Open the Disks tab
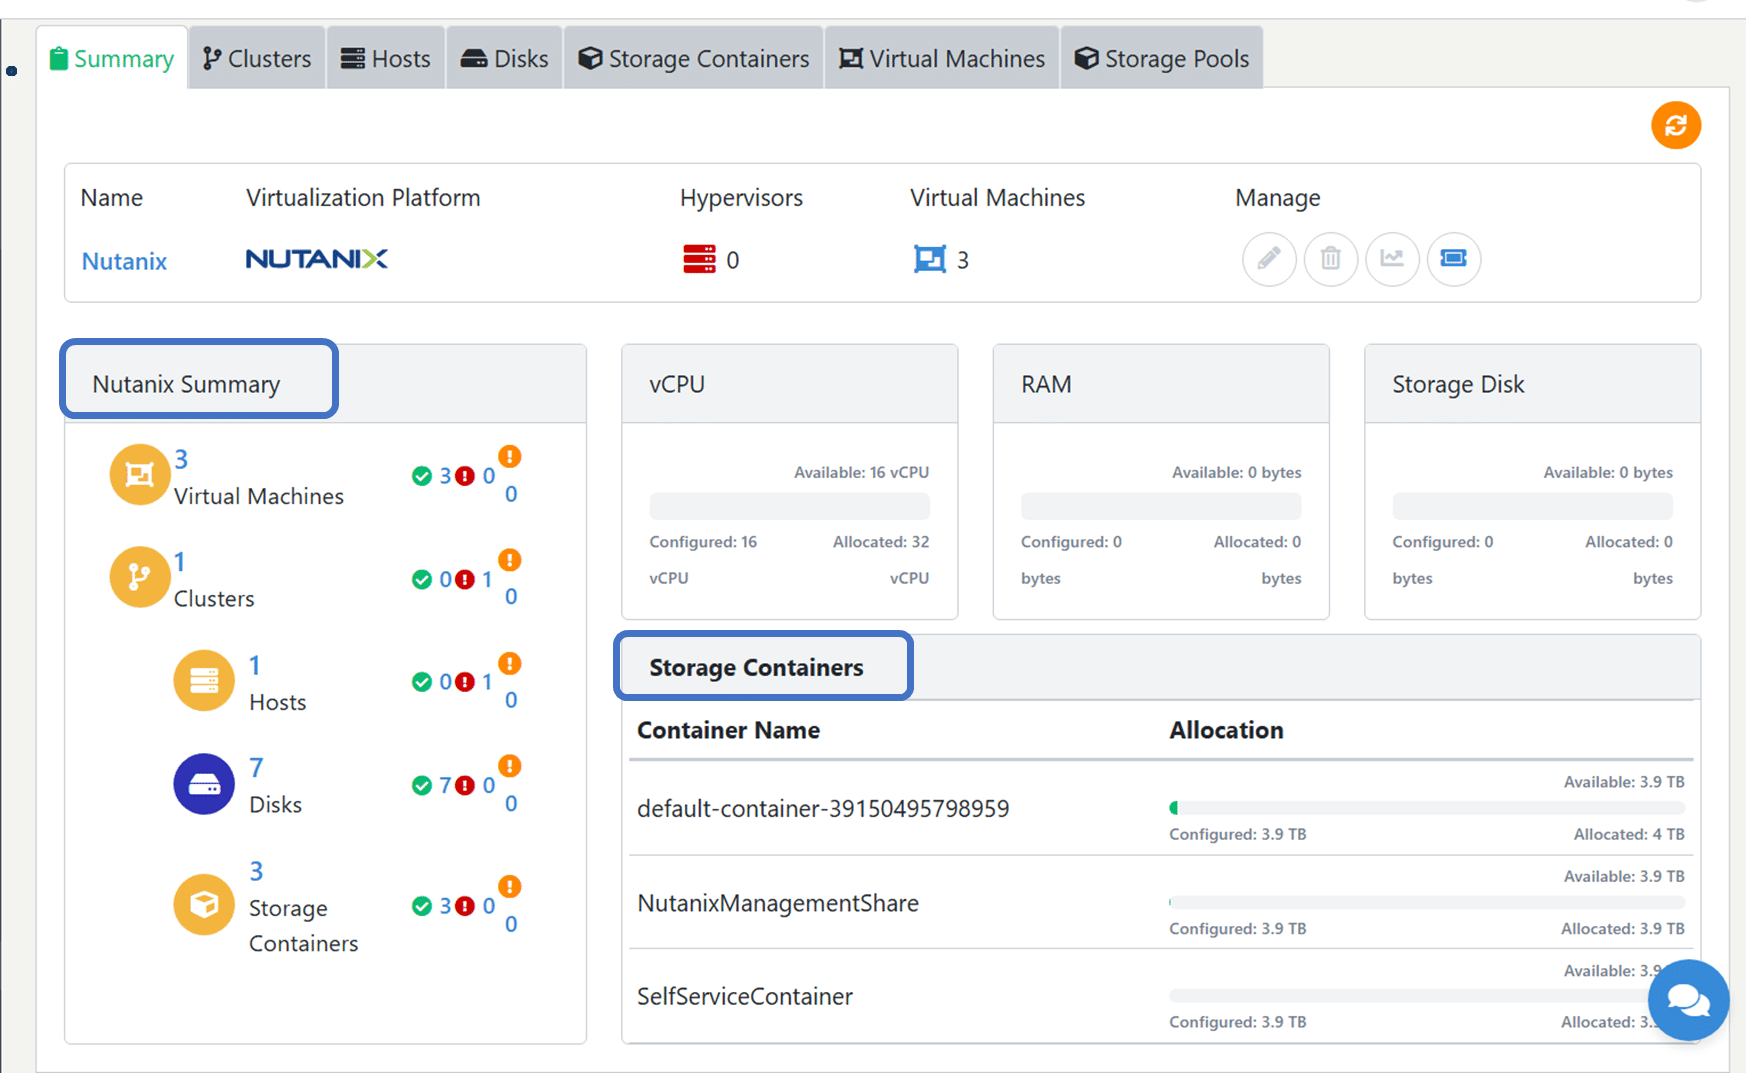 pyautogui.click(x=505, y=59)
